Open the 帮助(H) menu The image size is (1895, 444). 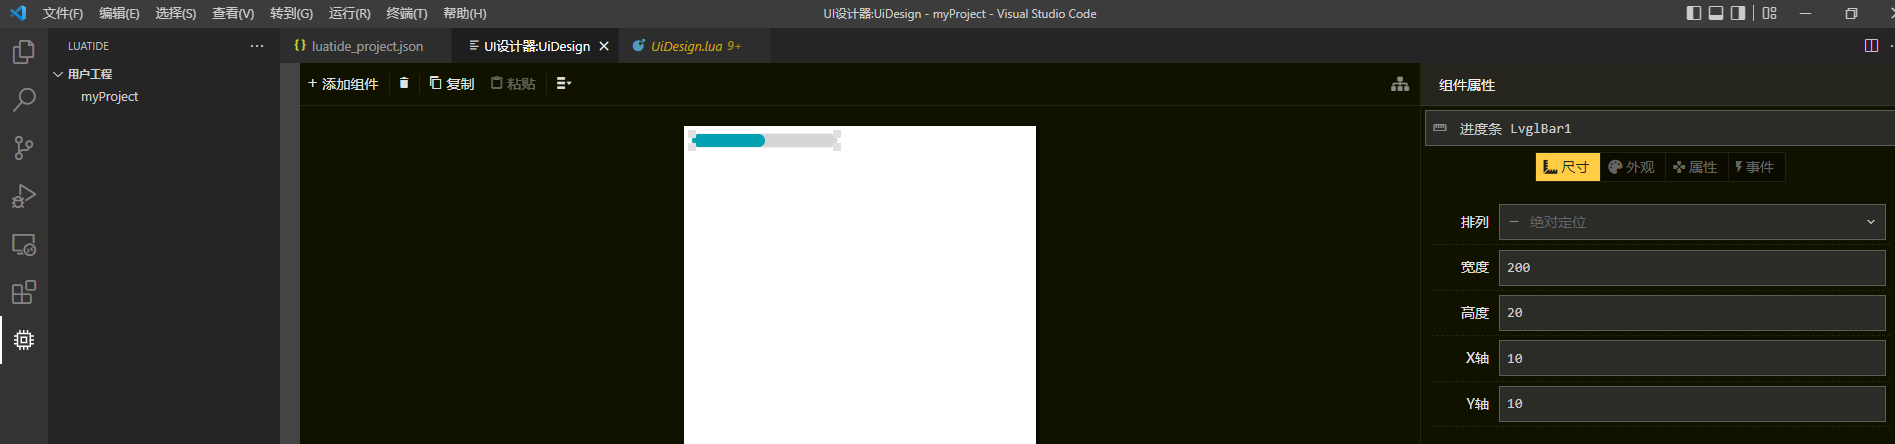[465, 13]
